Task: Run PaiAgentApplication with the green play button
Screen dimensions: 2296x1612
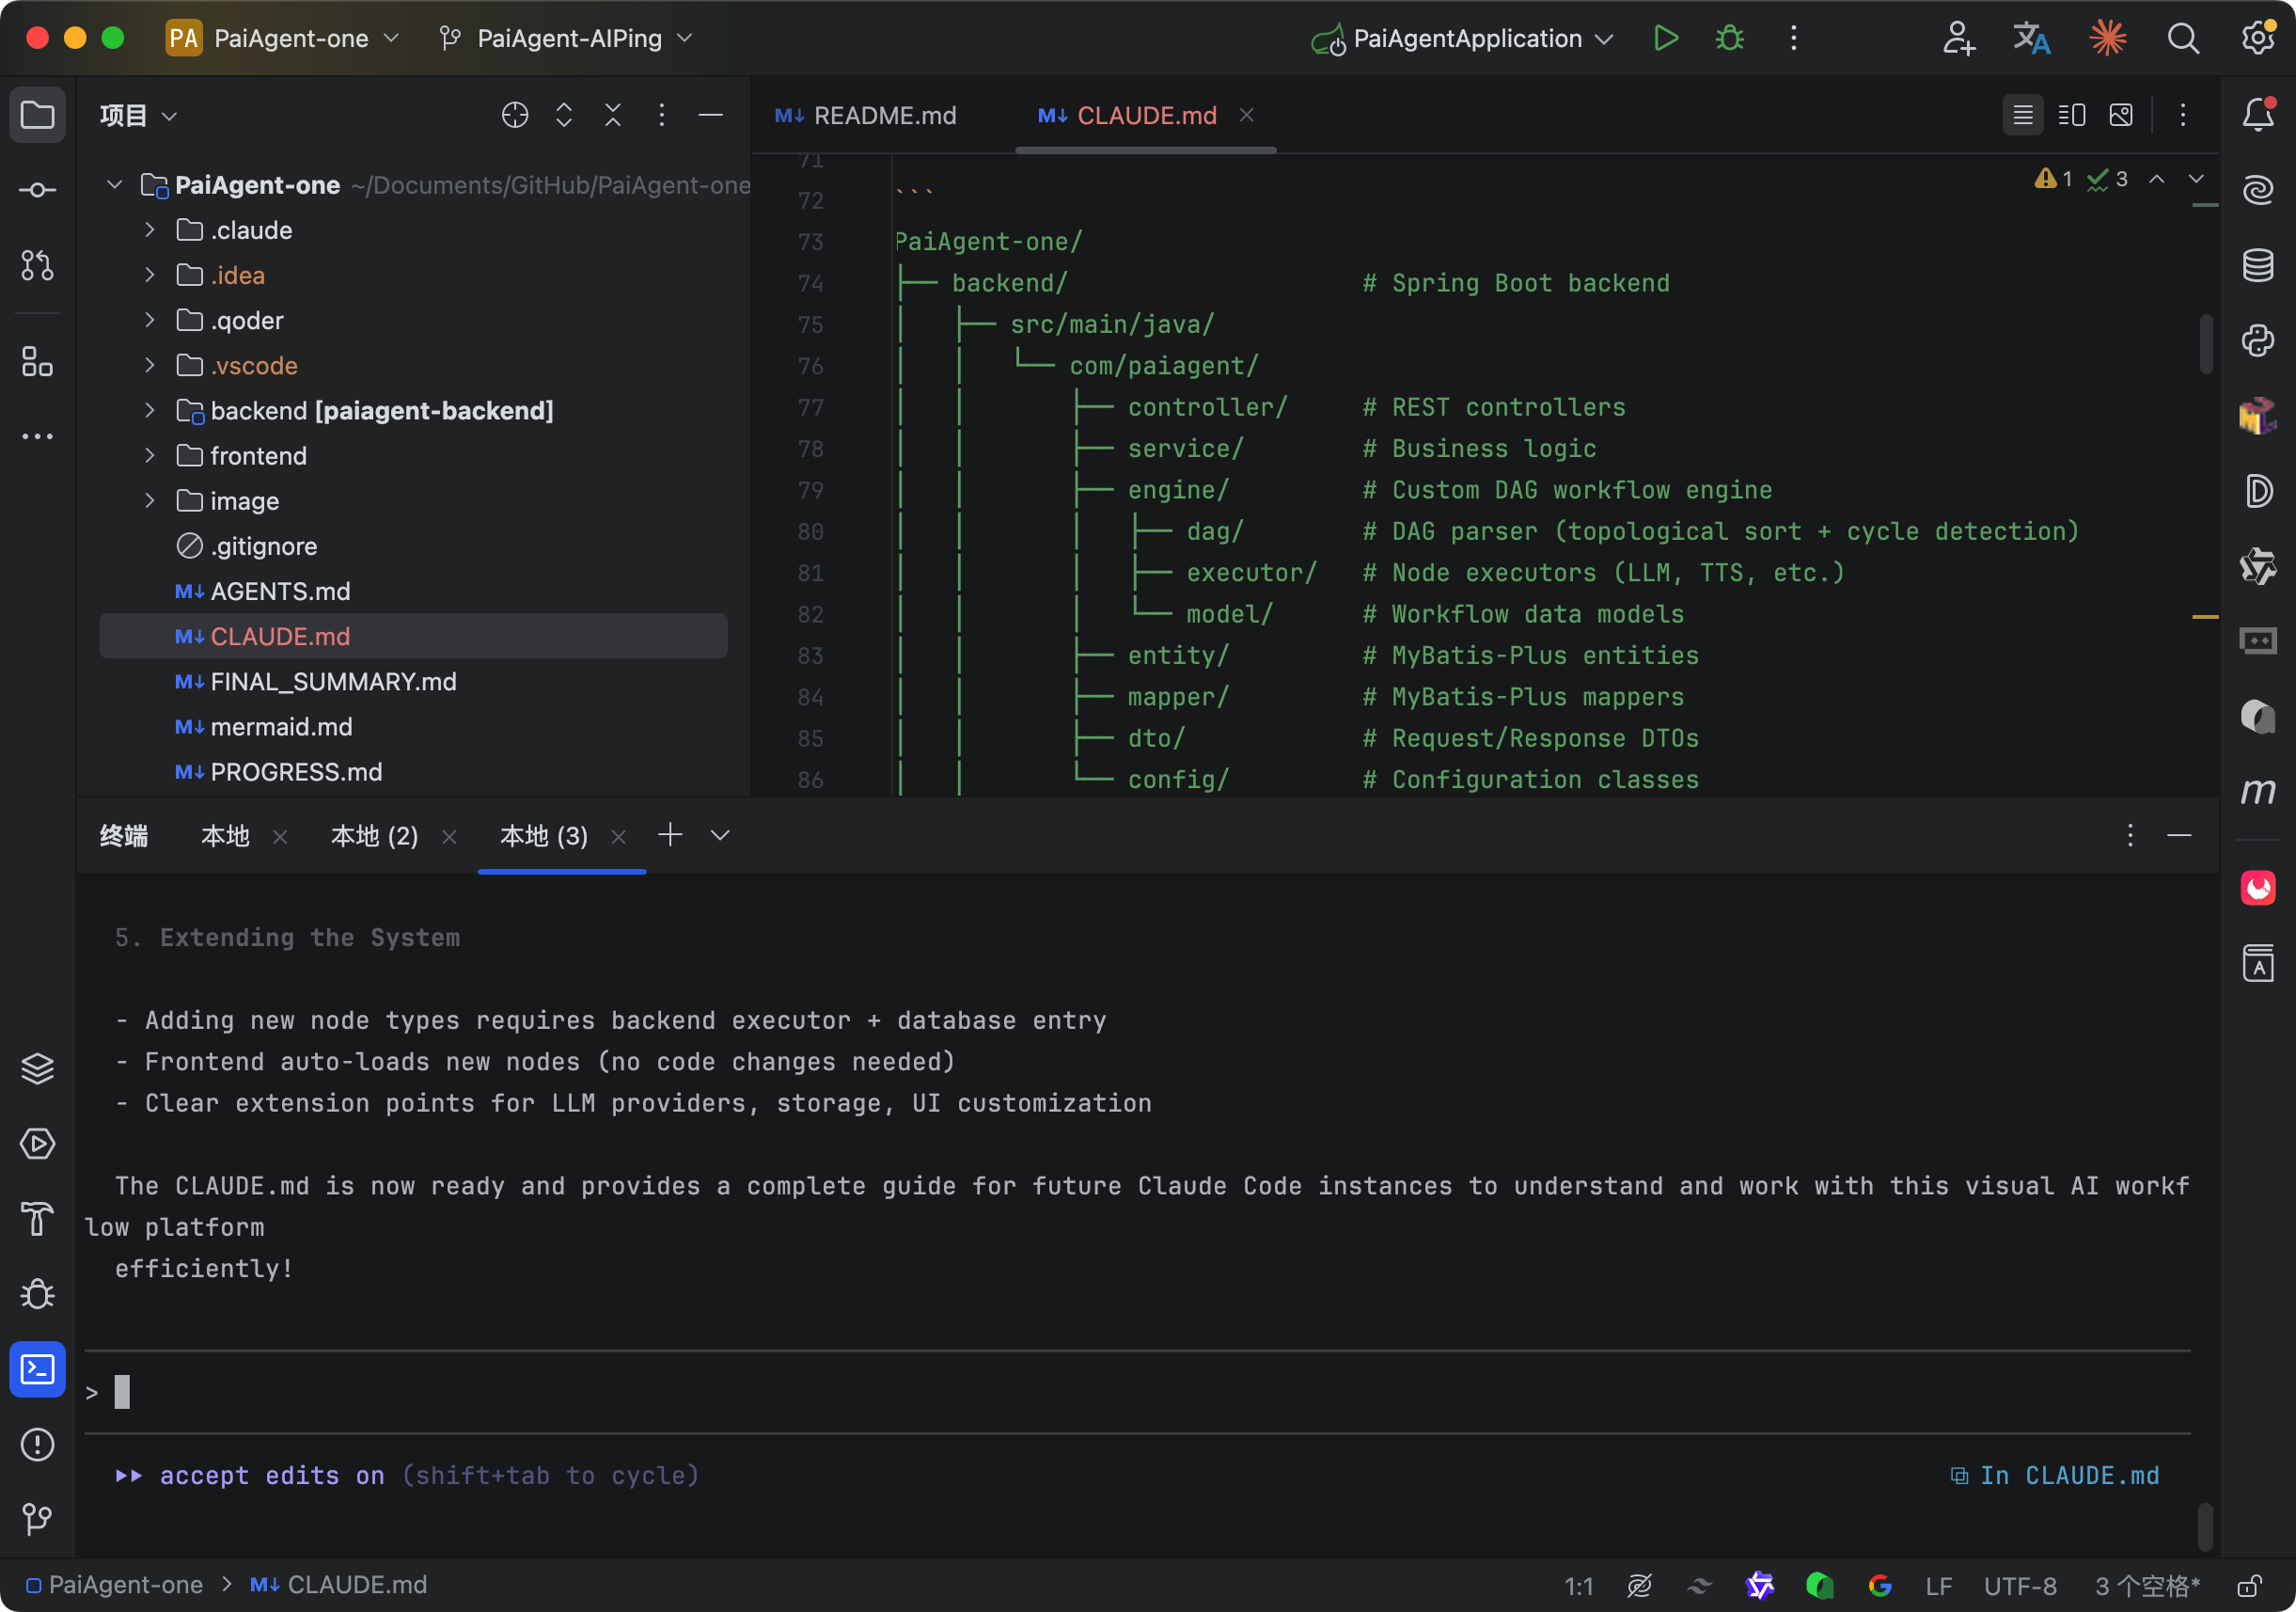Action: click(x=1665, y=38)
